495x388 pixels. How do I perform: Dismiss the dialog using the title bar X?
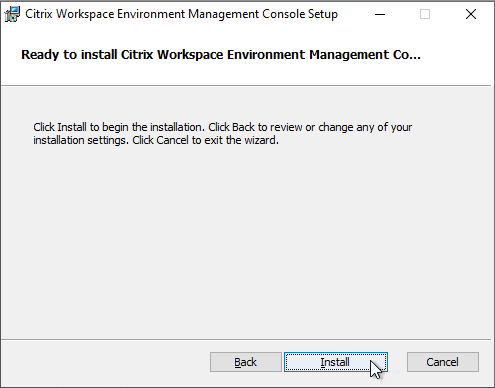tap(471, 14)
